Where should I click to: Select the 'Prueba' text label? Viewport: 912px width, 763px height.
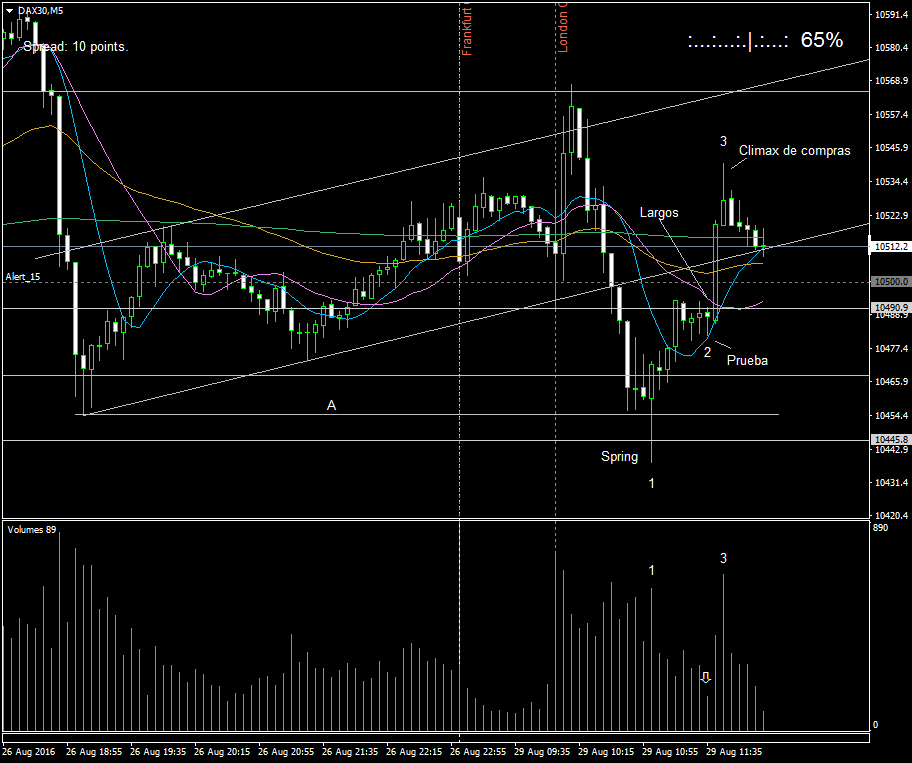(x=747, y=360)
